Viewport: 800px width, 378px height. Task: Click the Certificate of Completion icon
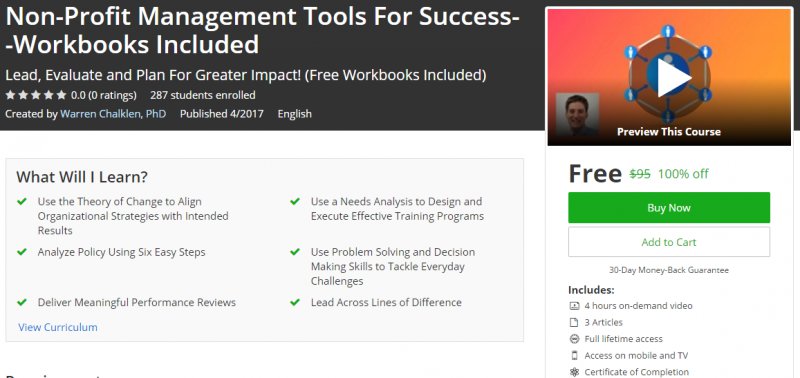pyautogui.click(x=574, y=372)
